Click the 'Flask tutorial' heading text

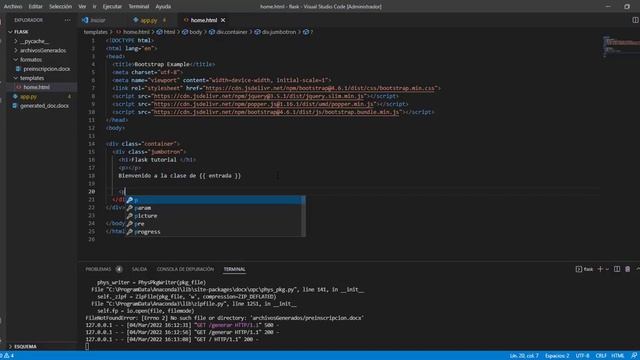[154, 160]
